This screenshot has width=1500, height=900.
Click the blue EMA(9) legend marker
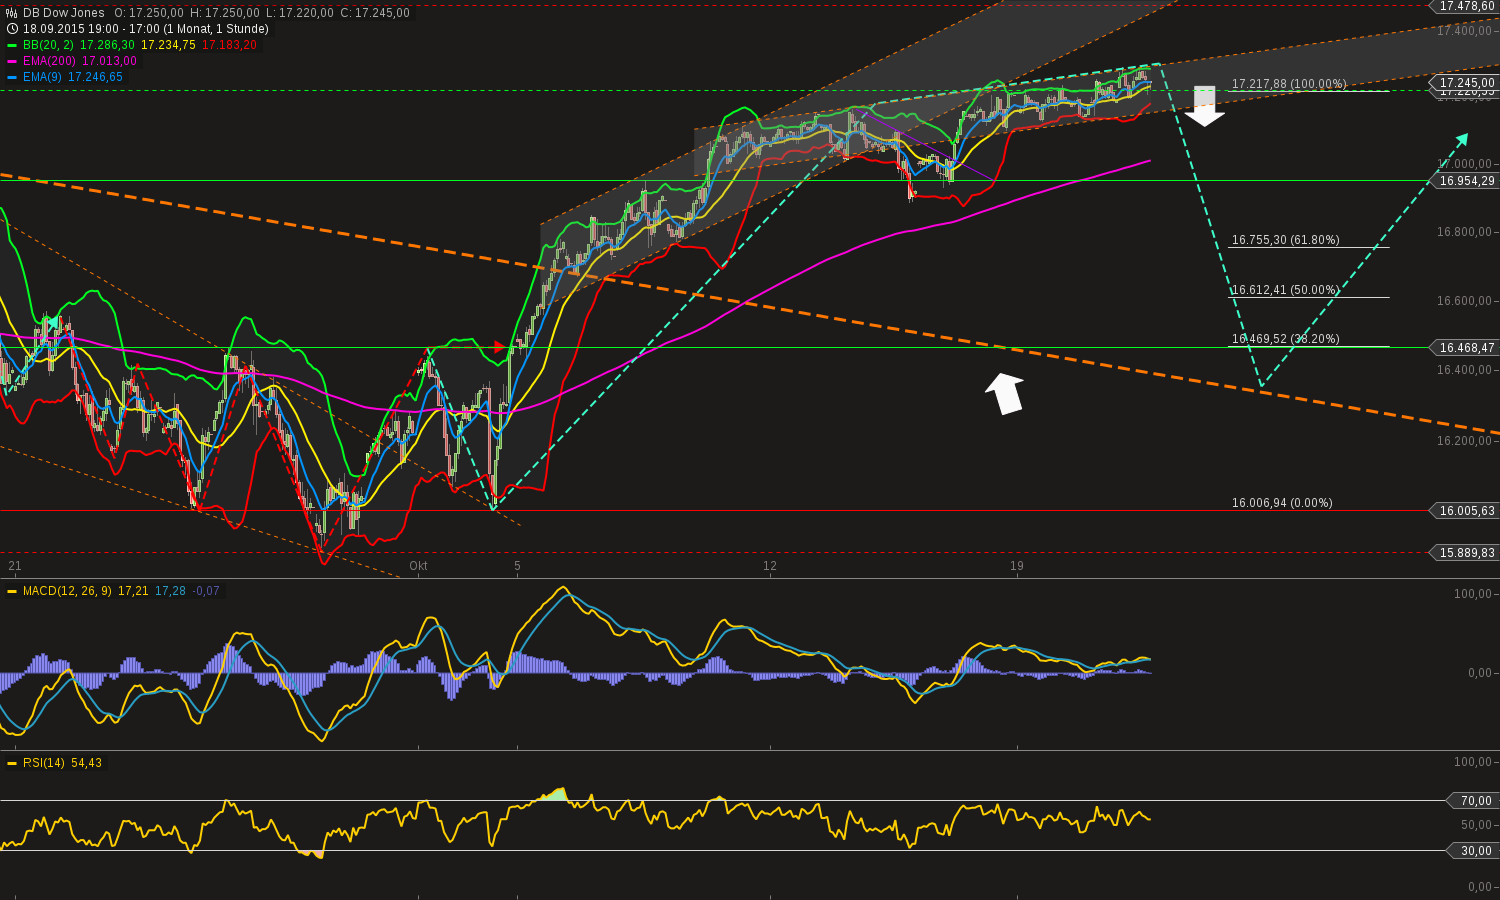tap(12, 78)
